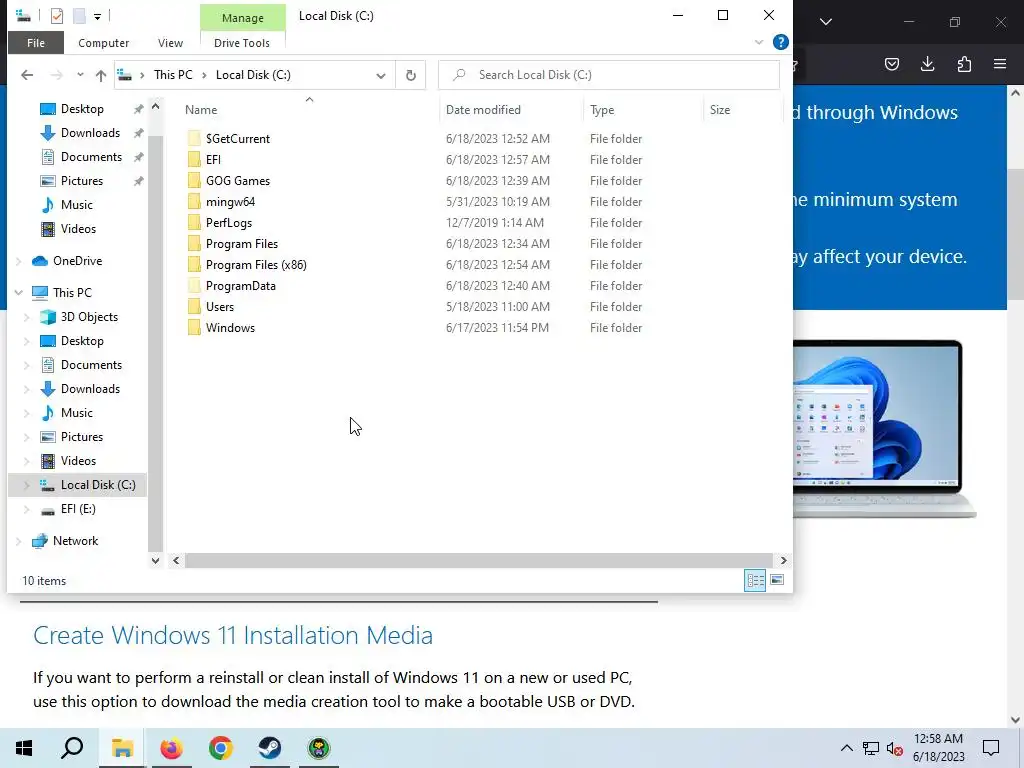
Task: Open the Firefox application menu
Action: tap(1000, 64)
